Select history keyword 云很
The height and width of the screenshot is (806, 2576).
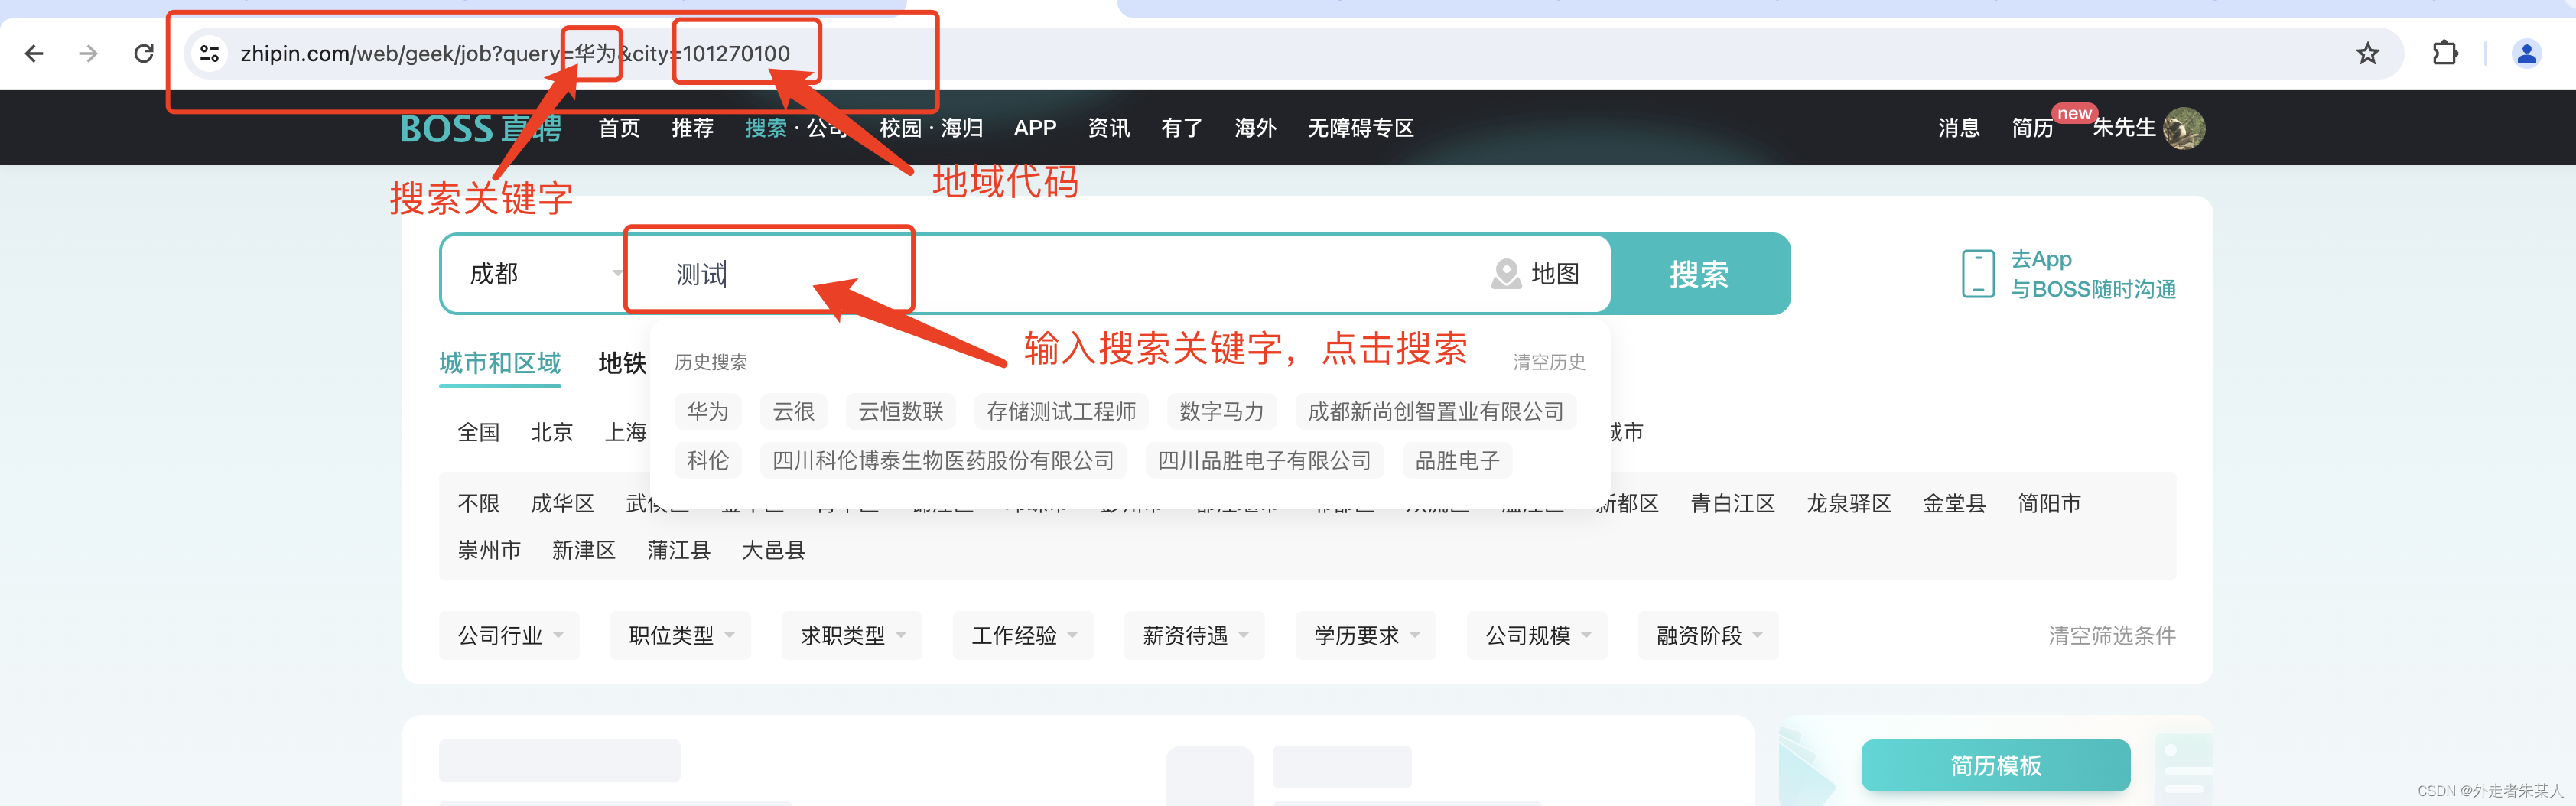point(794,411)
